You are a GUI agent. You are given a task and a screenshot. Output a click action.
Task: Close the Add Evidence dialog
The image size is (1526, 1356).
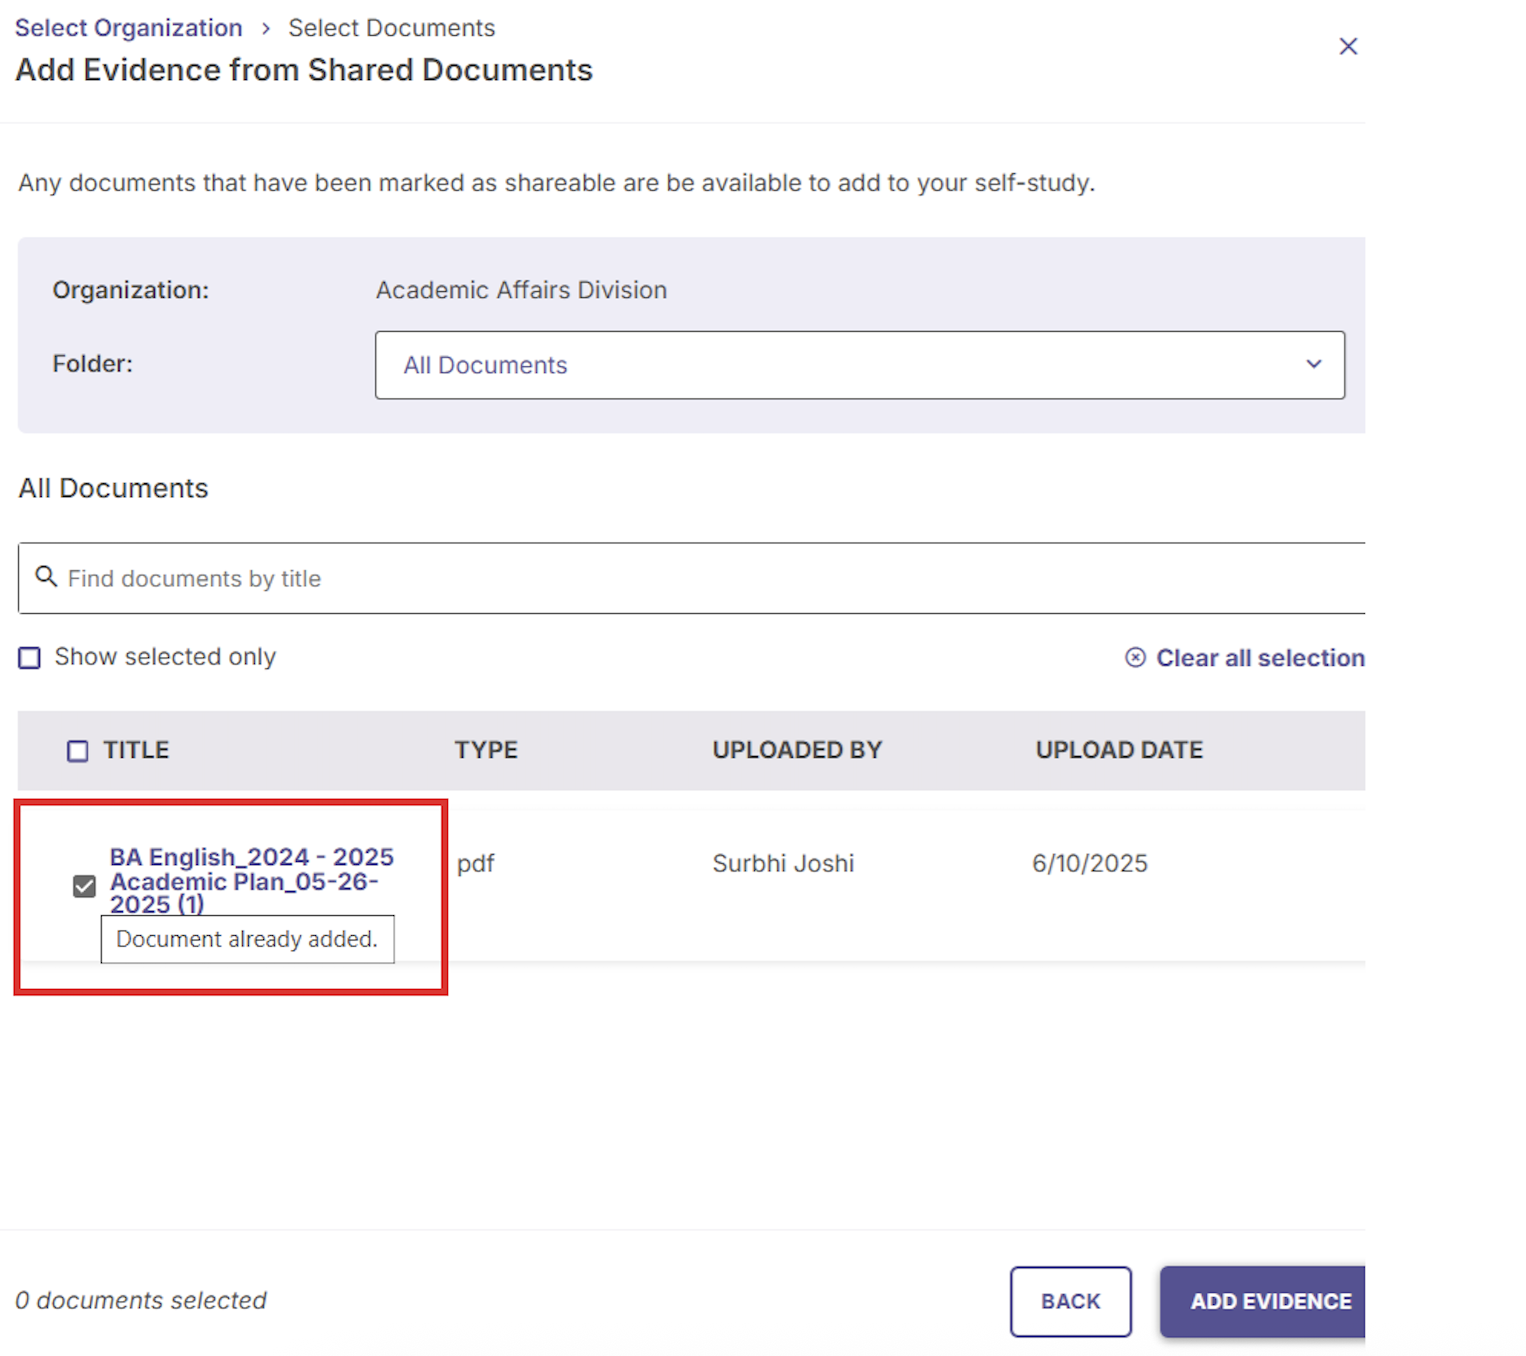coord(1347,46)
